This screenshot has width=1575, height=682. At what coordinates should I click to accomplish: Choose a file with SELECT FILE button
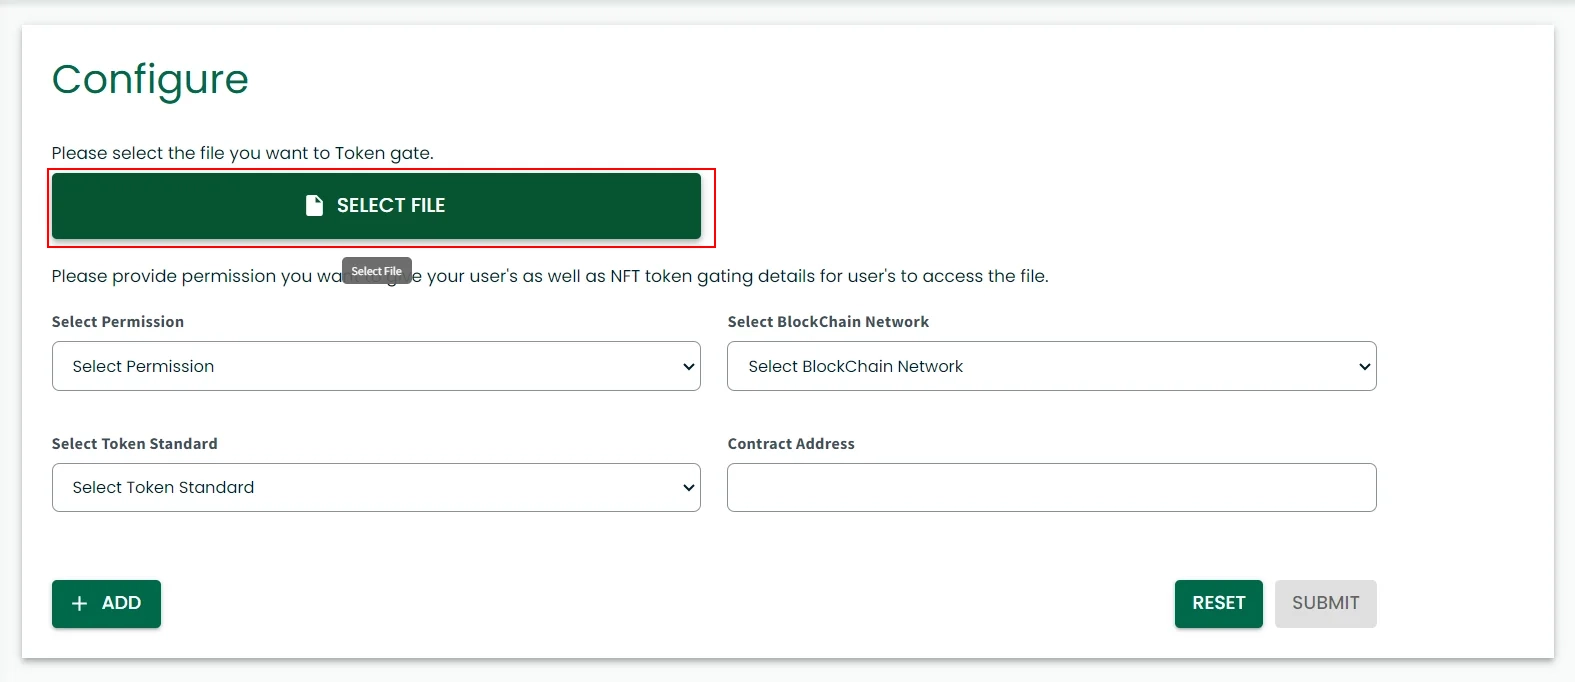coord(376,206)
